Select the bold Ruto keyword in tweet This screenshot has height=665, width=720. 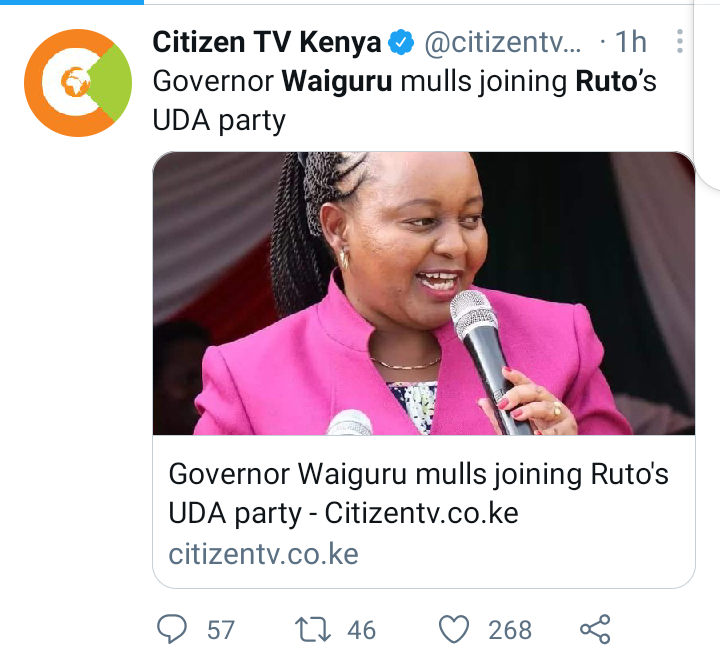pos(605,81)
